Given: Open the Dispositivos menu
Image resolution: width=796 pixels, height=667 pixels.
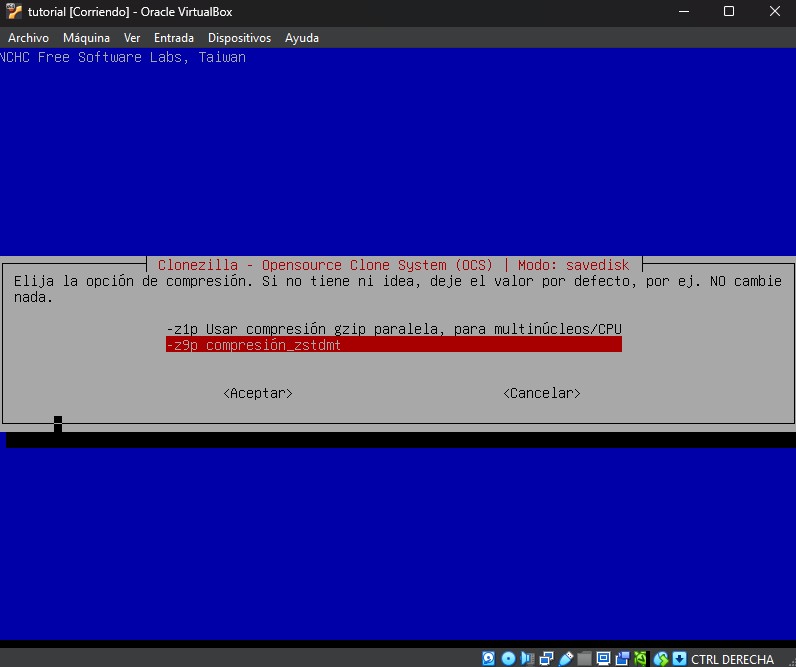Looking at the screenshot, I should coord(239,38).
